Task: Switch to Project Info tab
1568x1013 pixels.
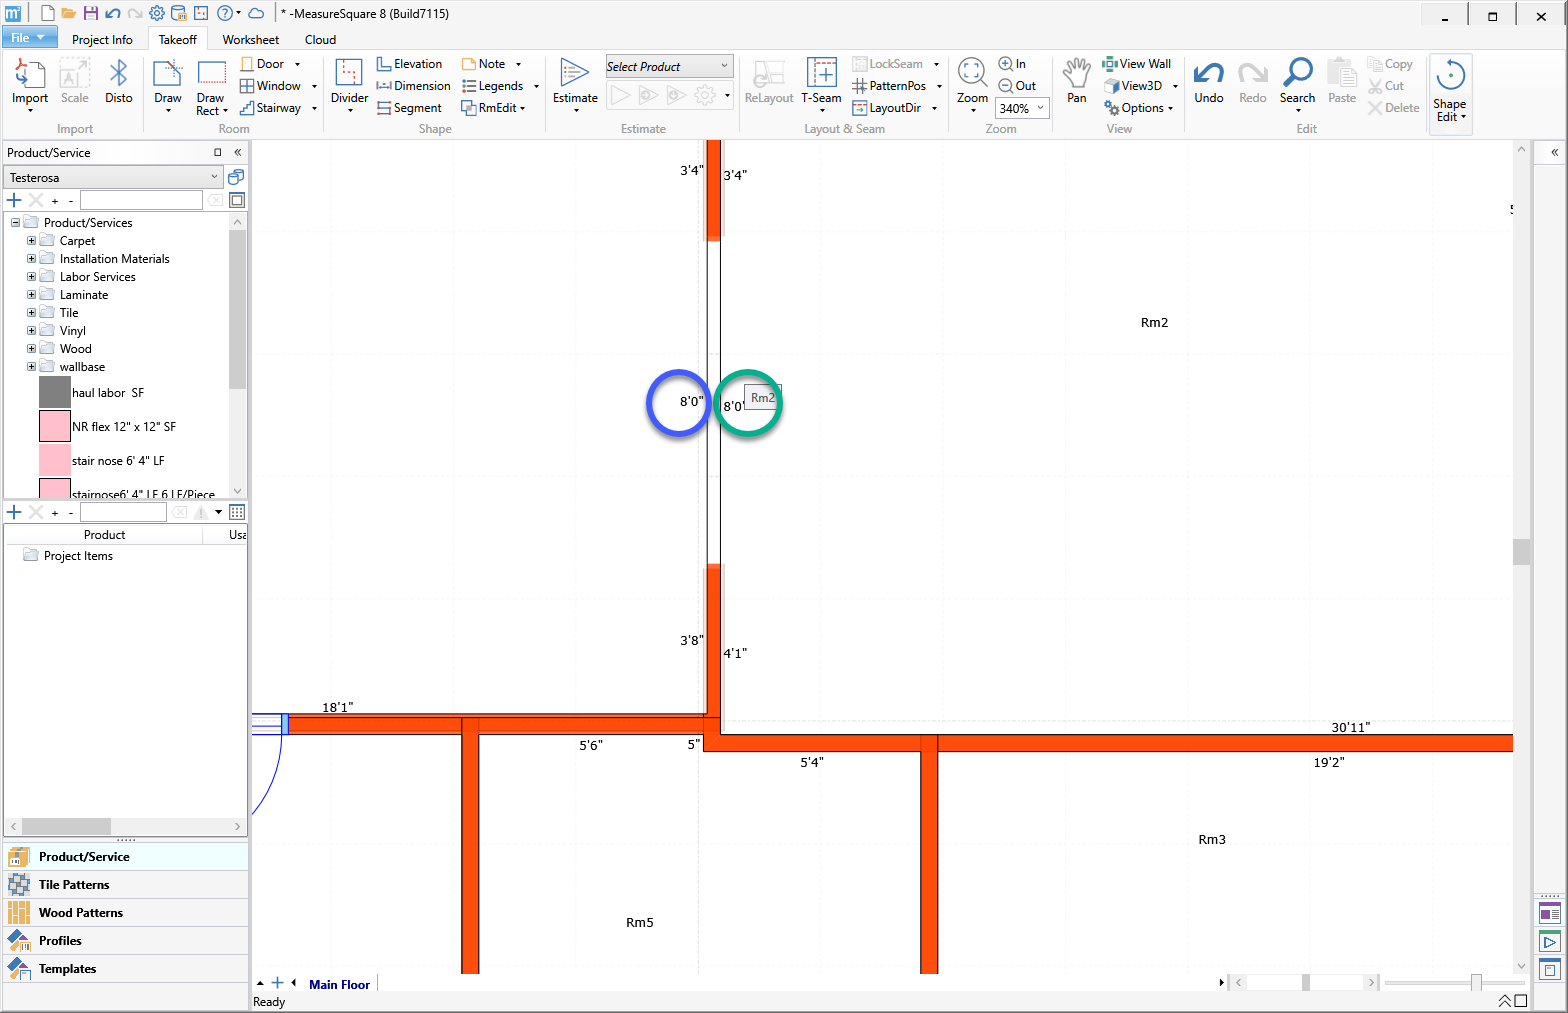Action: point(102,40)
